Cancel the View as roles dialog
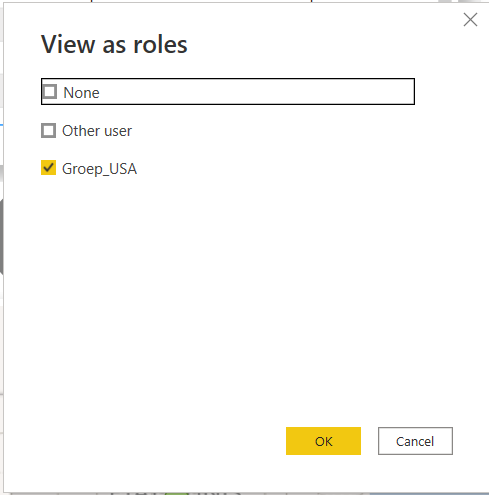The image size is (489, 495). point(415,441)
